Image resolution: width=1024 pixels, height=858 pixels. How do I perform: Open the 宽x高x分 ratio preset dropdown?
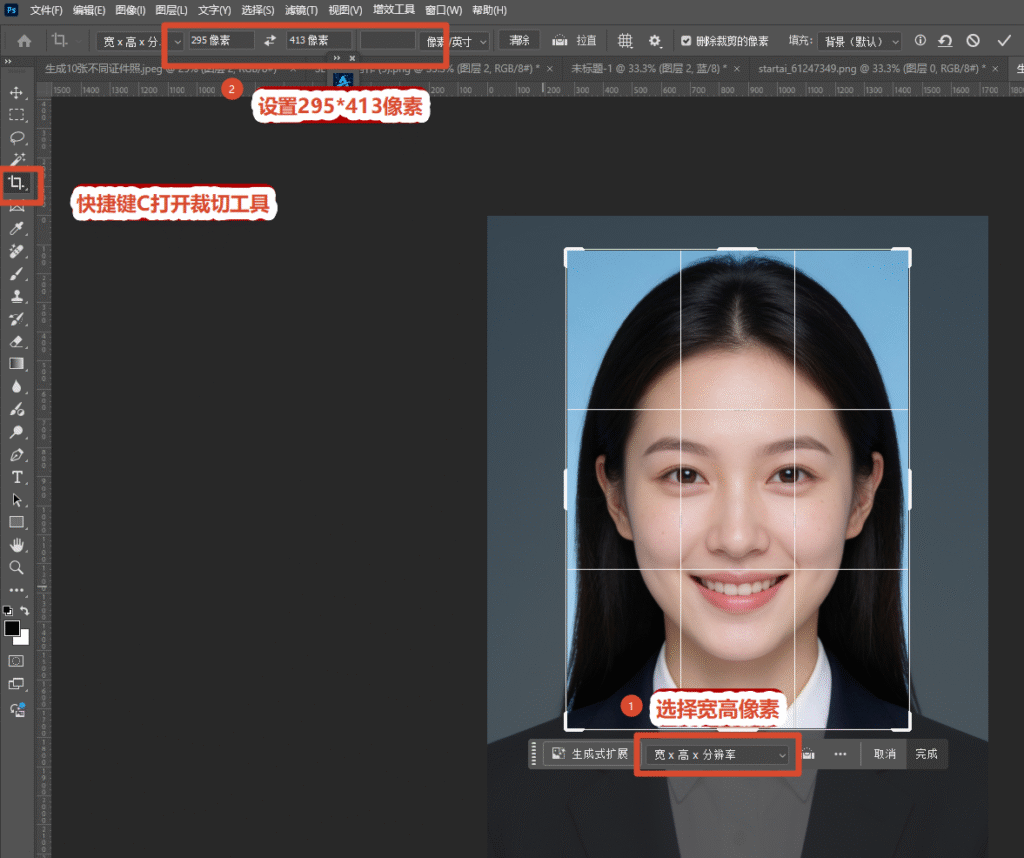140,41
